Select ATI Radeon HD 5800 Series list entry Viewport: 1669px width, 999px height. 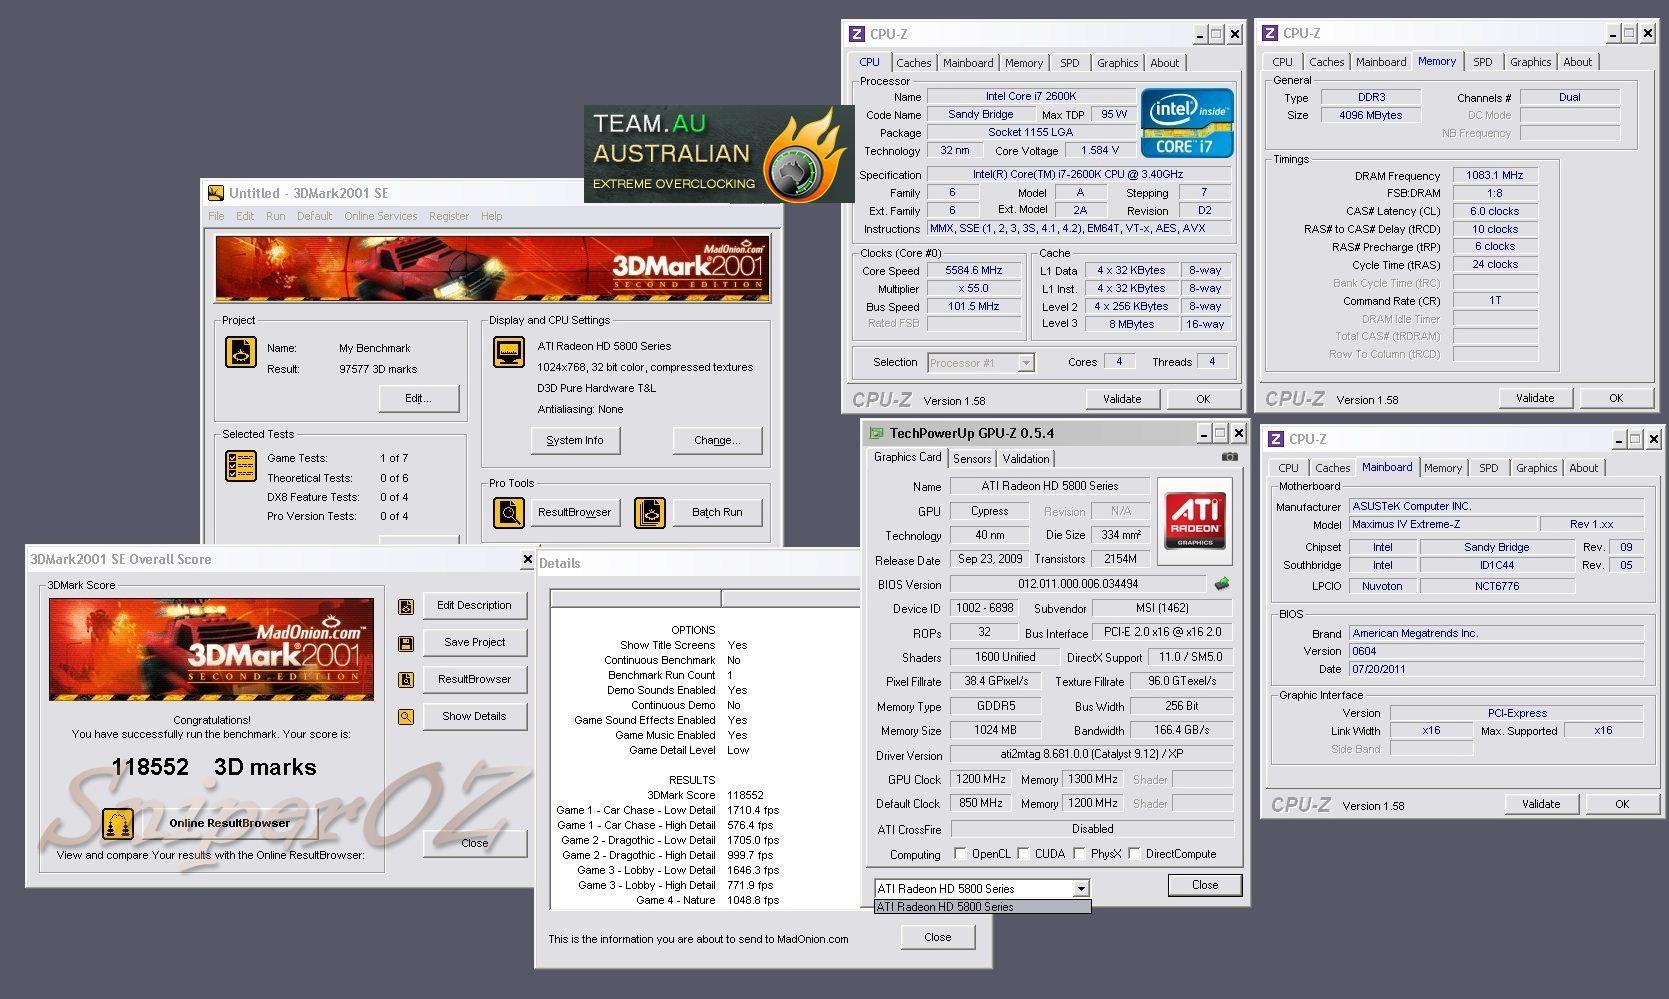(983, 907)
